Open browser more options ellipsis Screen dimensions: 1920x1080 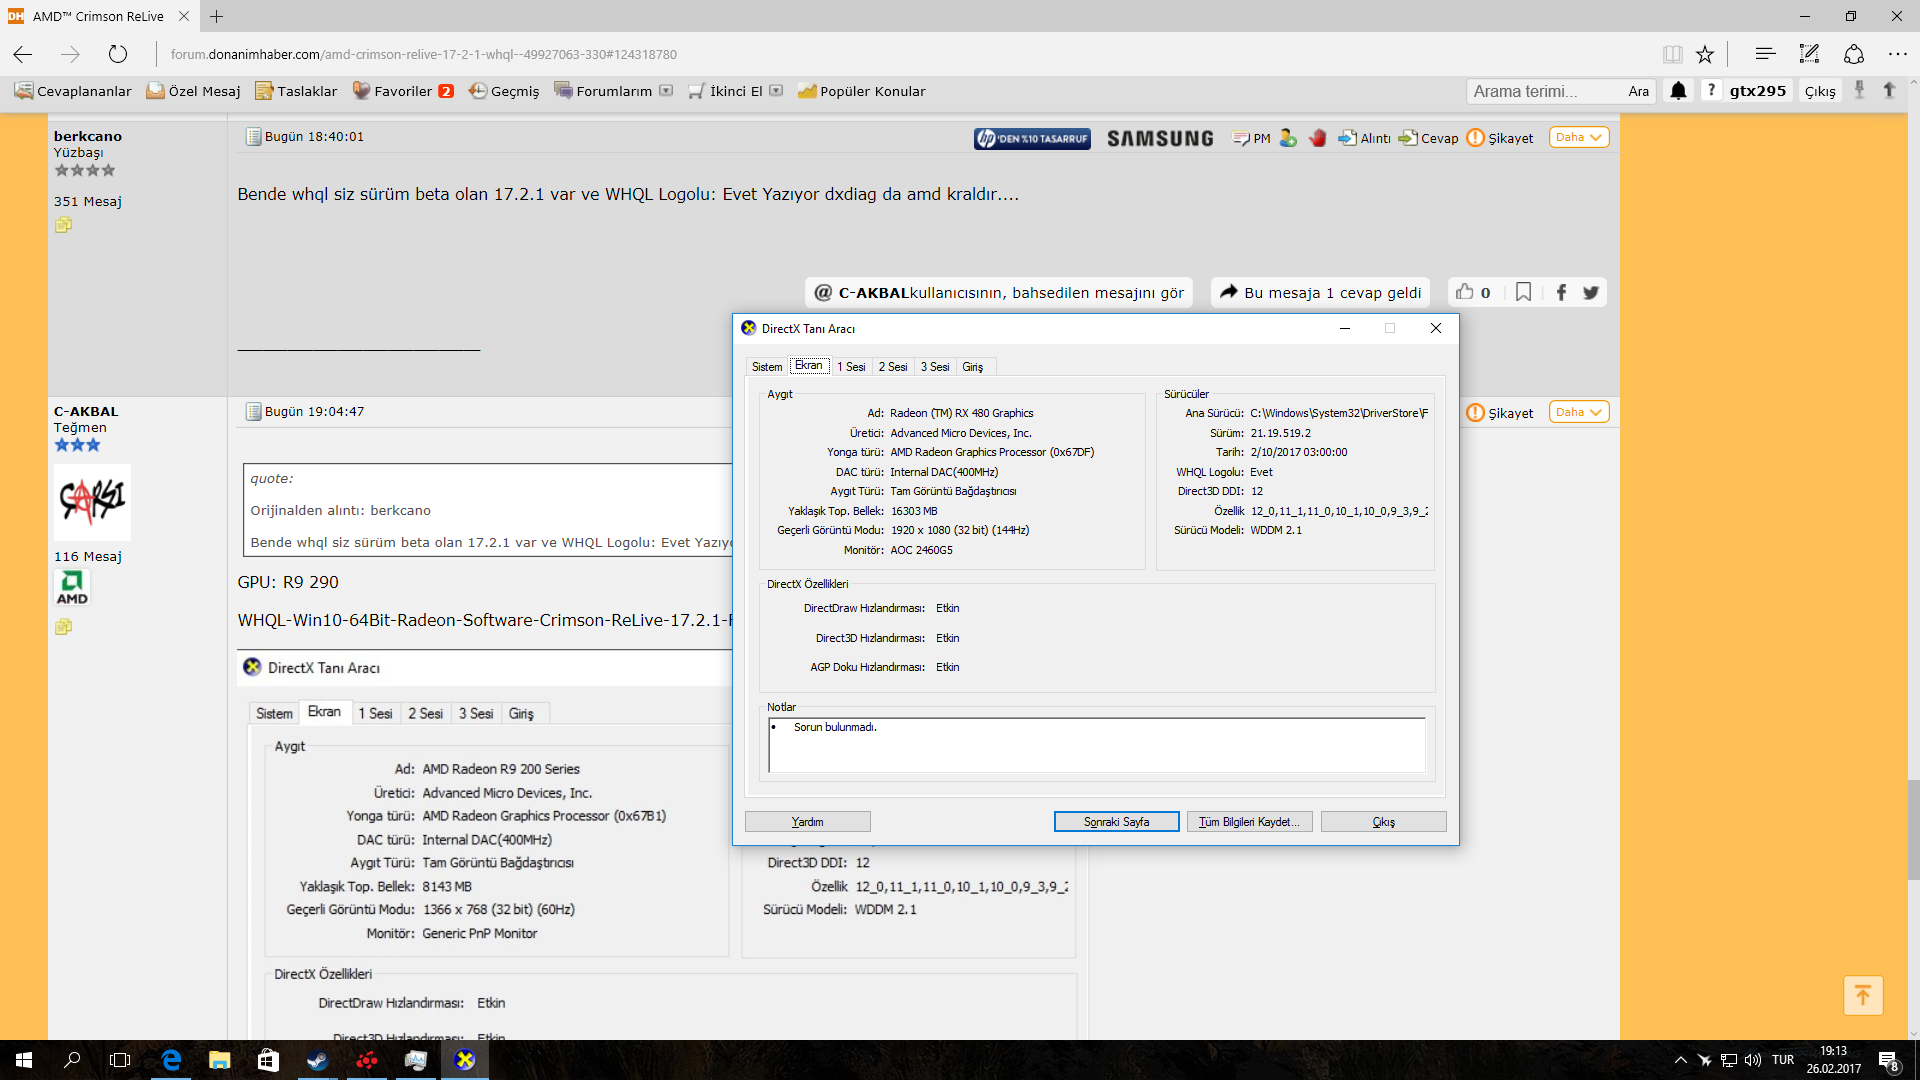pos(1897,54)
